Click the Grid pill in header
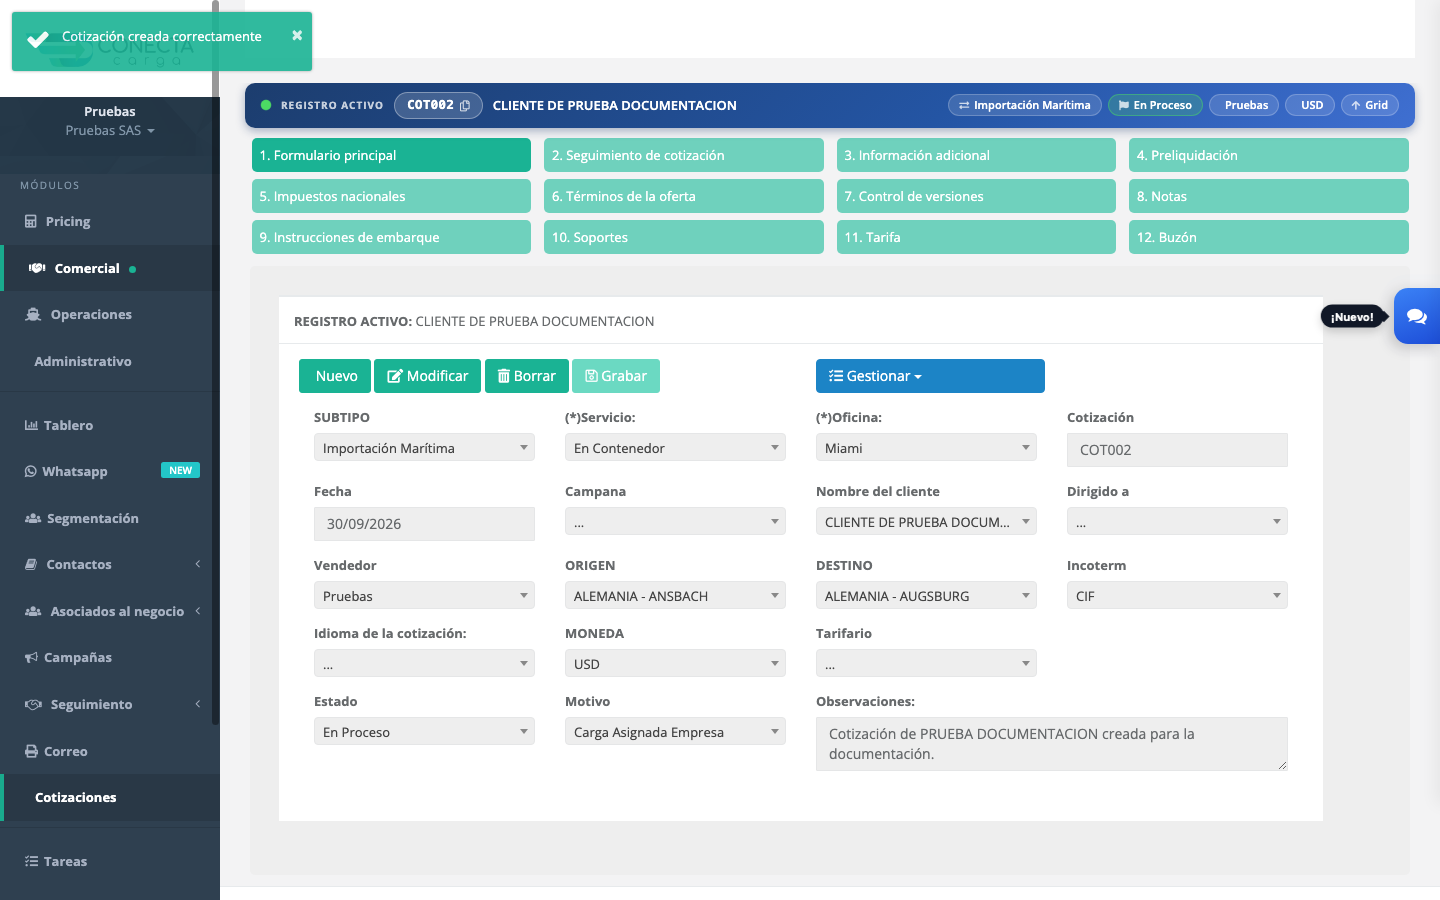 click(1370, 105)
